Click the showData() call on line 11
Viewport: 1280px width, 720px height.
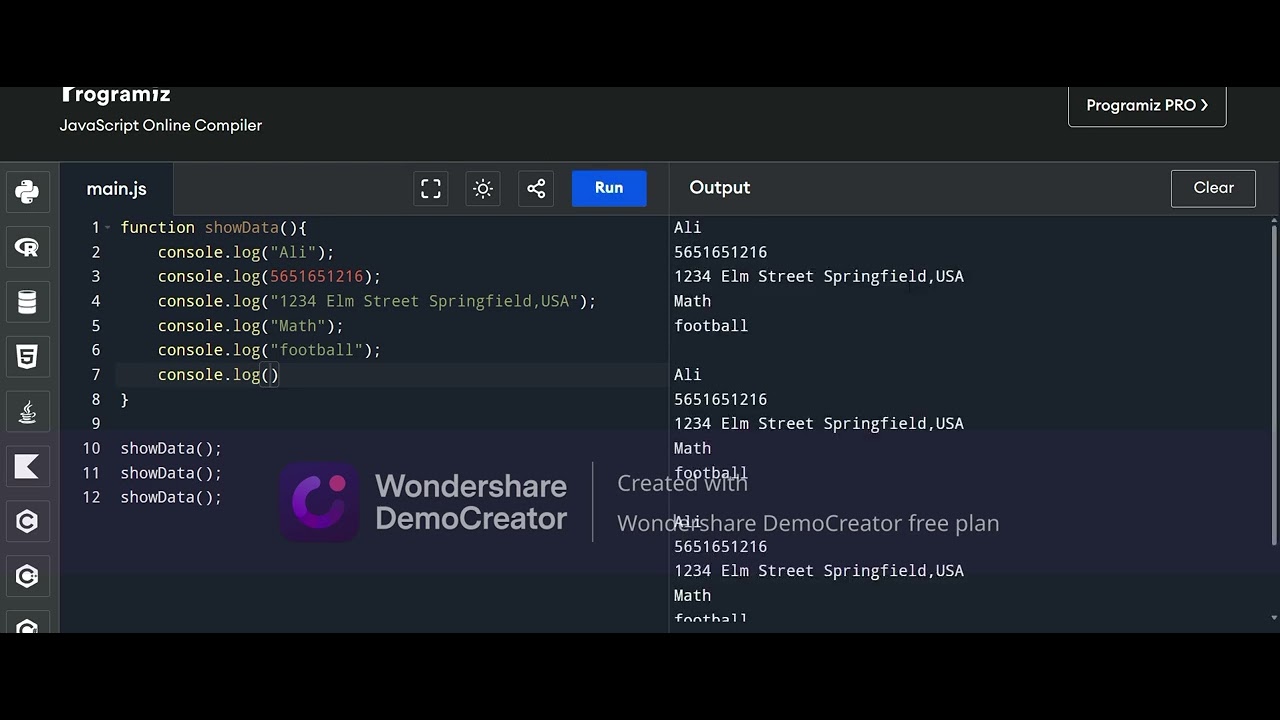tap(171, 473)
